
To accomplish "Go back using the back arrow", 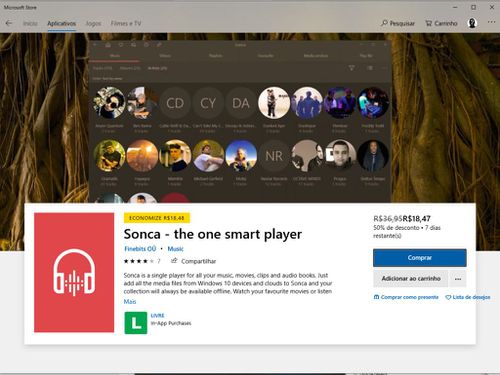I will click(9, 23).
